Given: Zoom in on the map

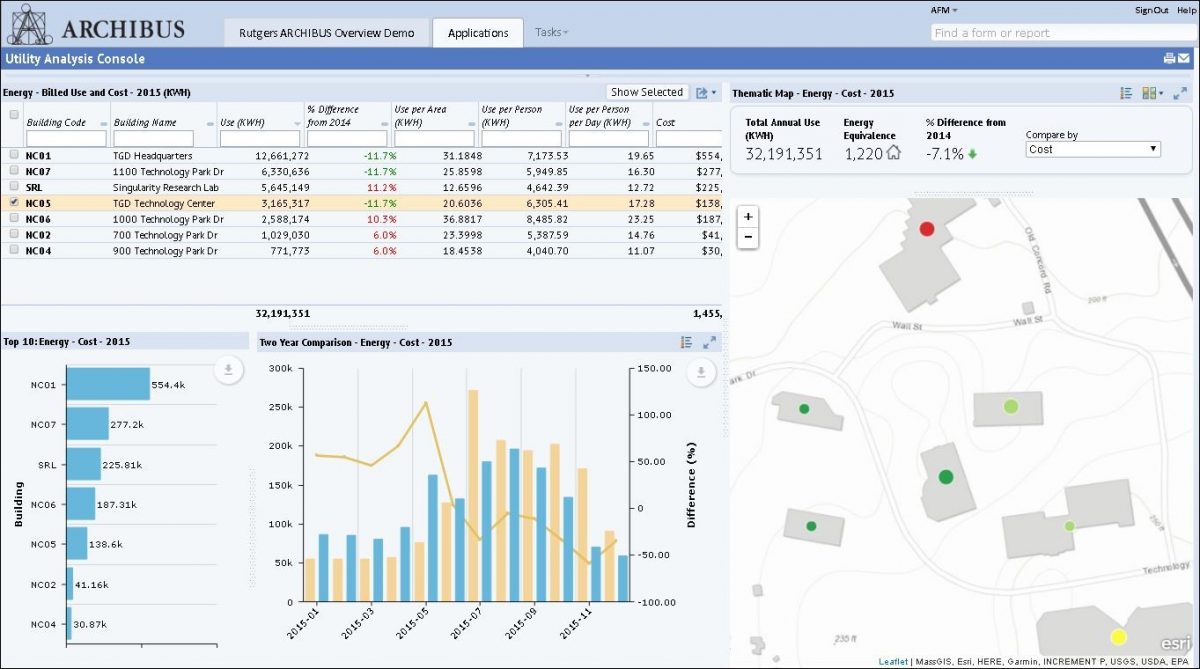Looking at the screenshot, I should [x=749, y=217].
